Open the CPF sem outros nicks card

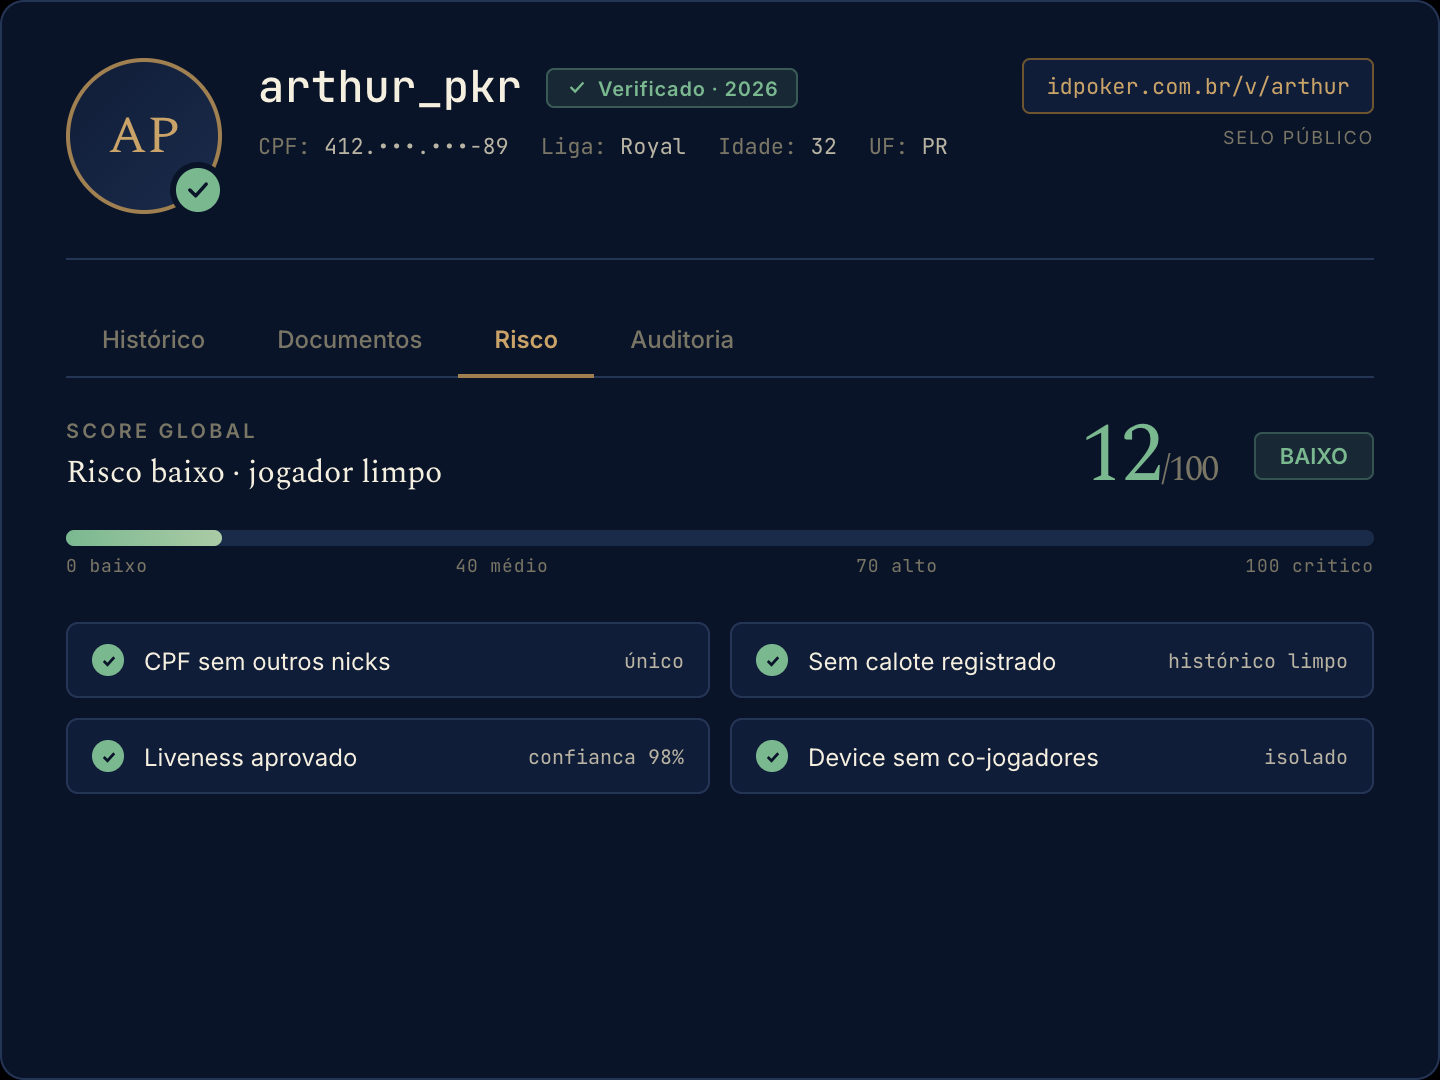pos(388,660)
